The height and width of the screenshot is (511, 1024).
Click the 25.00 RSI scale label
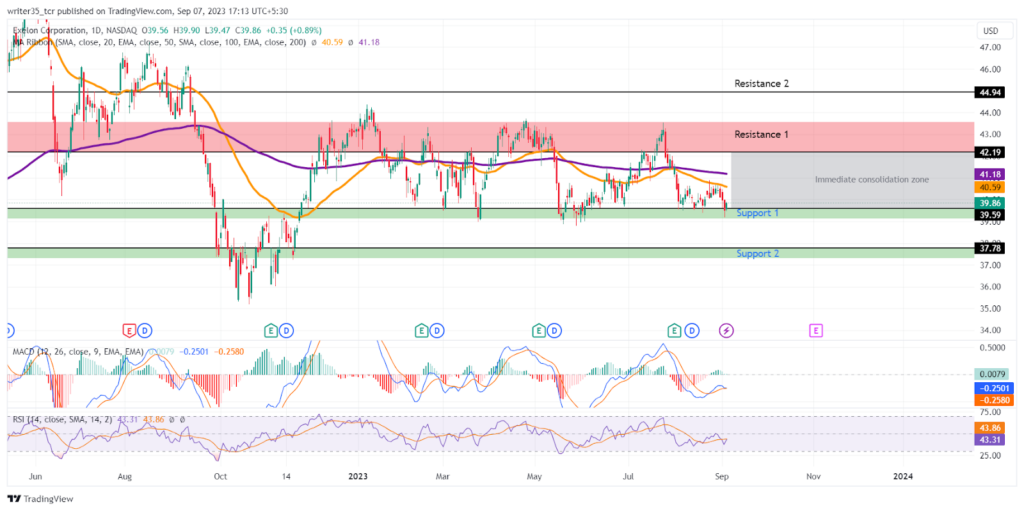tap(990, 455)
